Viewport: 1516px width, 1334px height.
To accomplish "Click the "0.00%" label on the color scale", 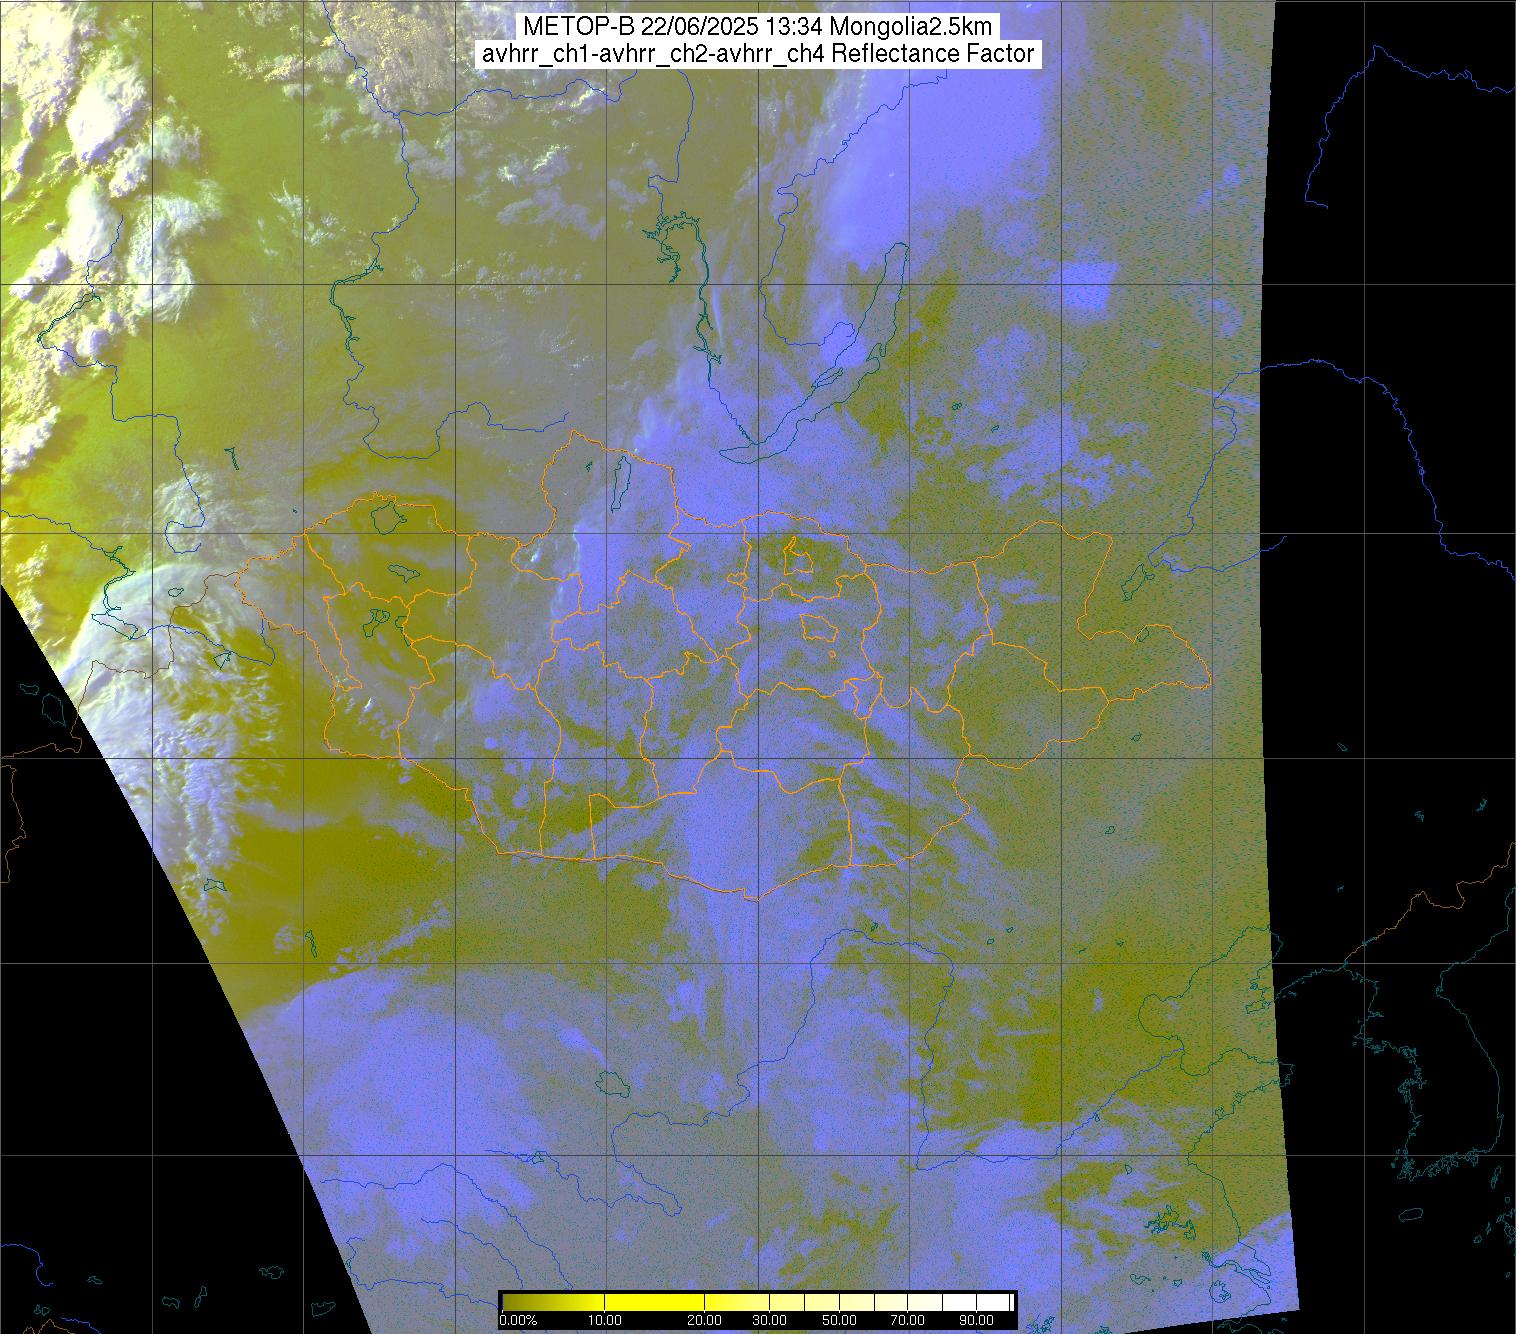I will pos(518,1320).
